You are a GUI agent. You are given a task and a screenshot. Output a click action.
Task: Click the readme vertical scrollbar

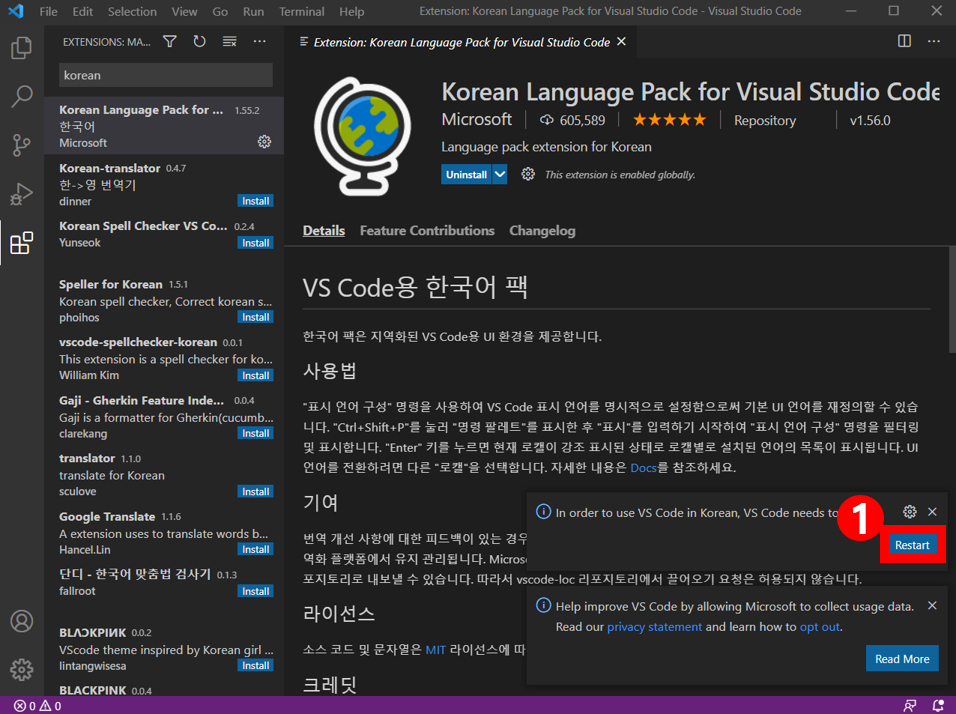tap(951, 299)
